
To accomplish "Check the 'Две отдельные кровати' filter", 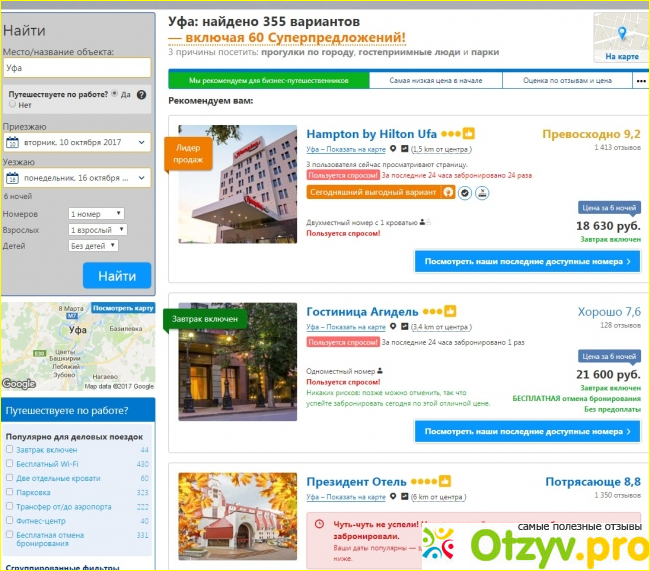I will click(10, 477).
